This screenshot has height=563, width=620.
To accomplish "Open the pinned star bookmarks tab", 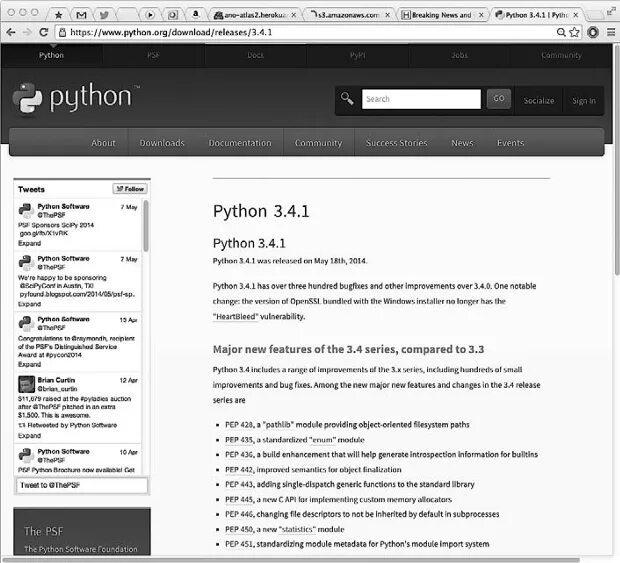I will click(59, 15).
